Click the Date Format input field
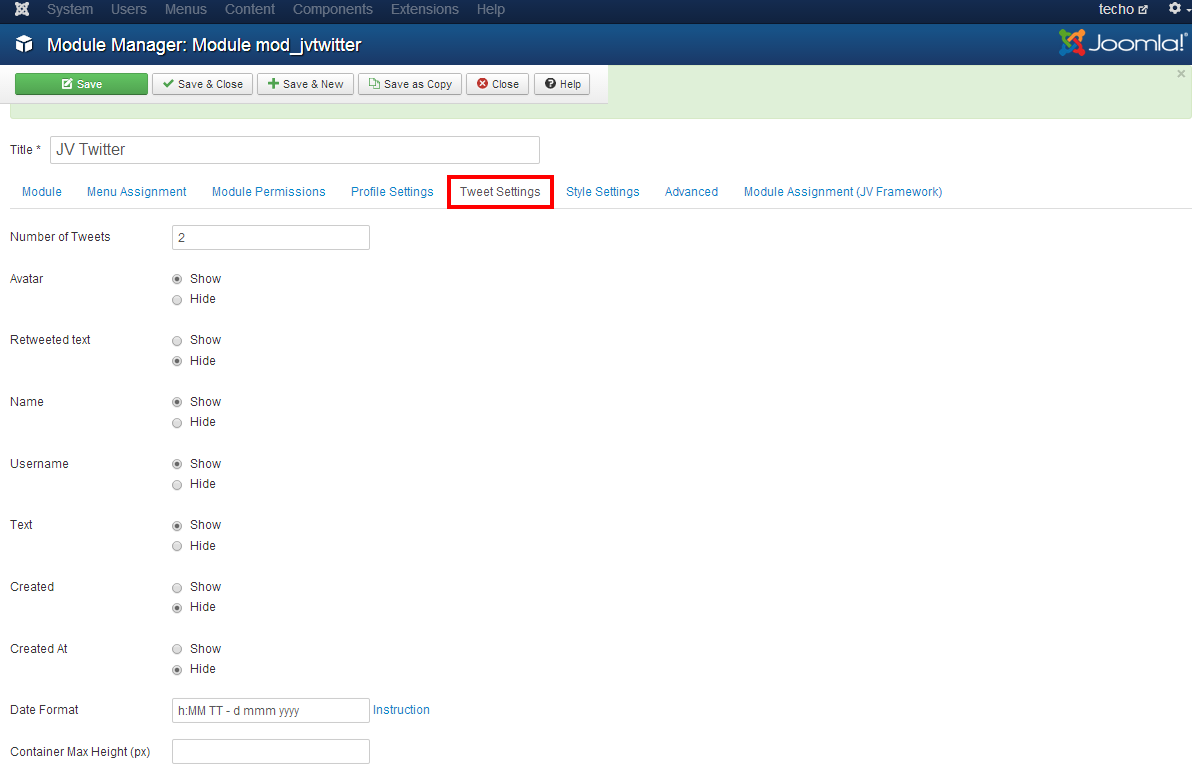The width and height of the screenshot is (1192, 783). [x=271, y=711]
